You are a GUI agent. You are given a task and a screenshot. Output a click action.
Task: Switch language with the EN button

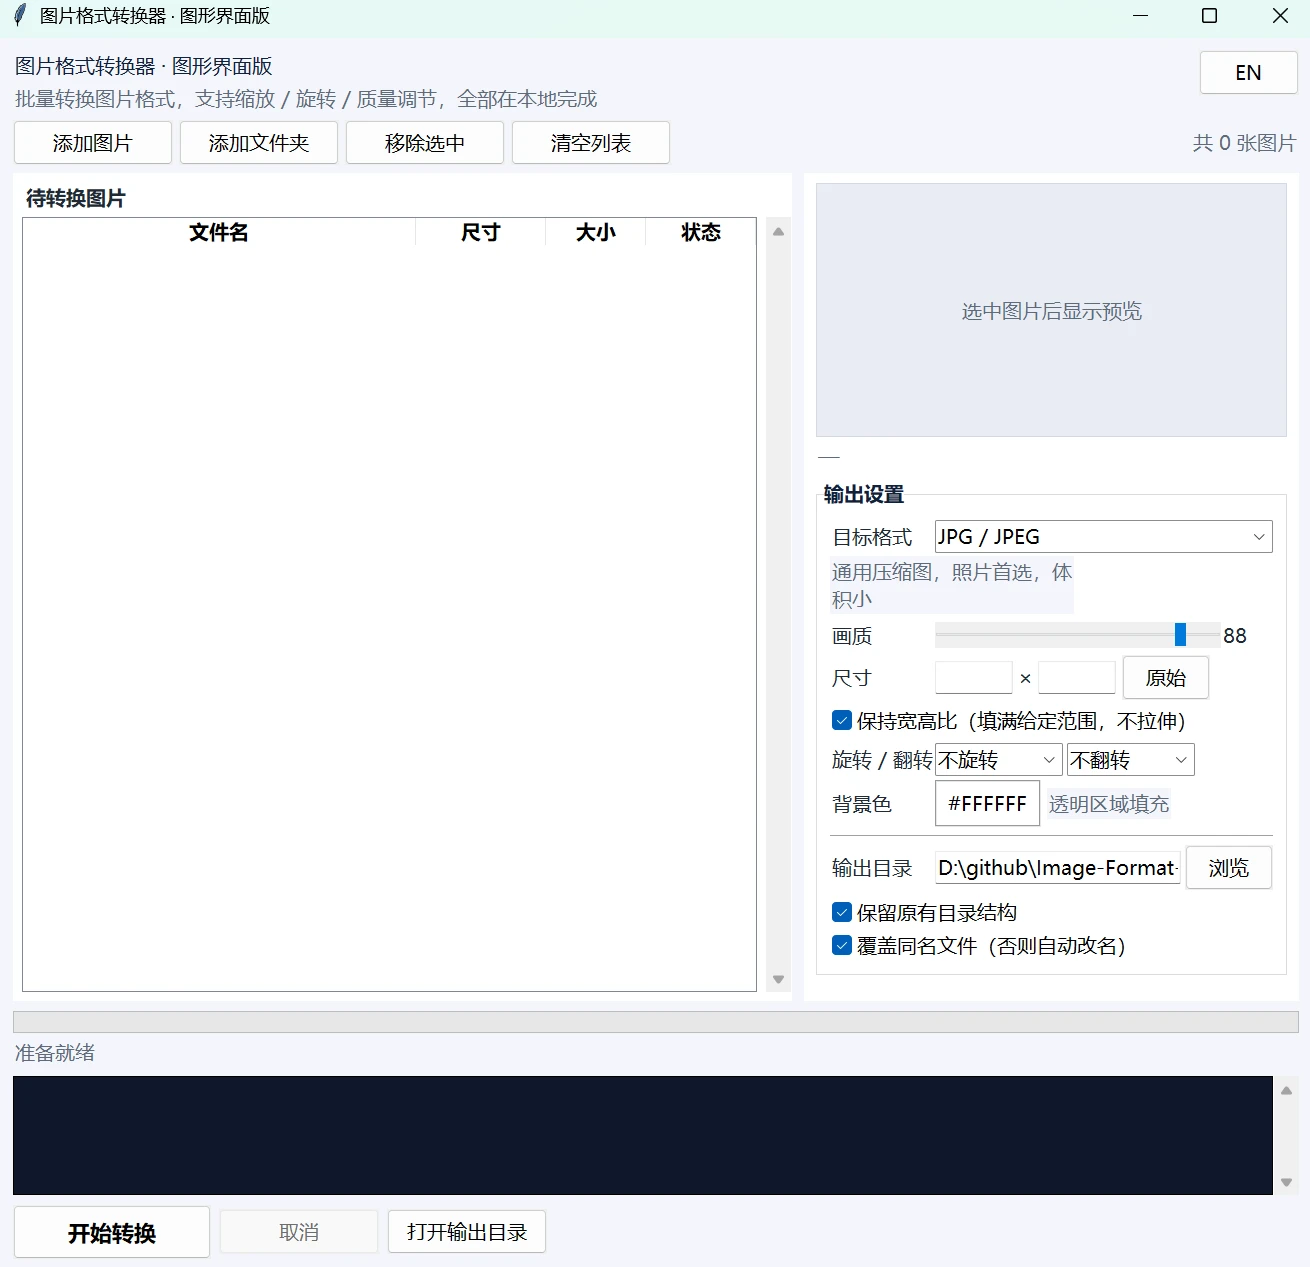pyautogui.click(x=1249, y=73)
